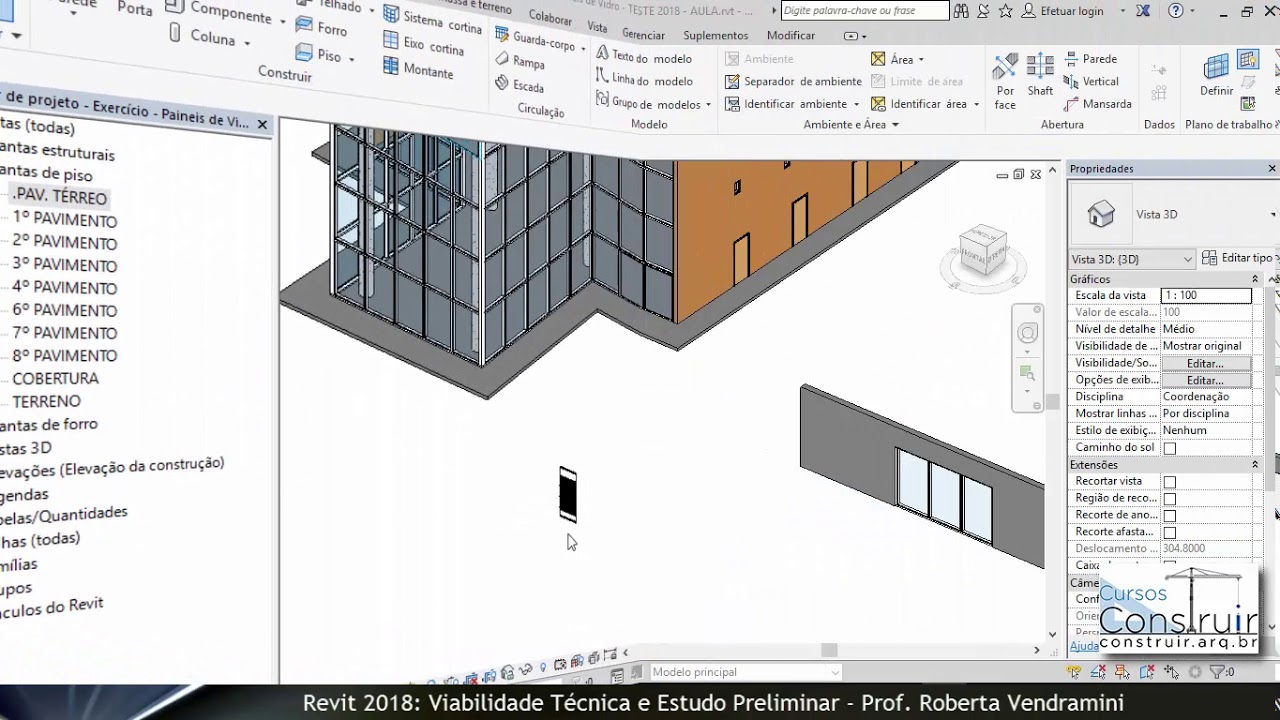Open the Modificar ribbon tab

pos(791,36)
